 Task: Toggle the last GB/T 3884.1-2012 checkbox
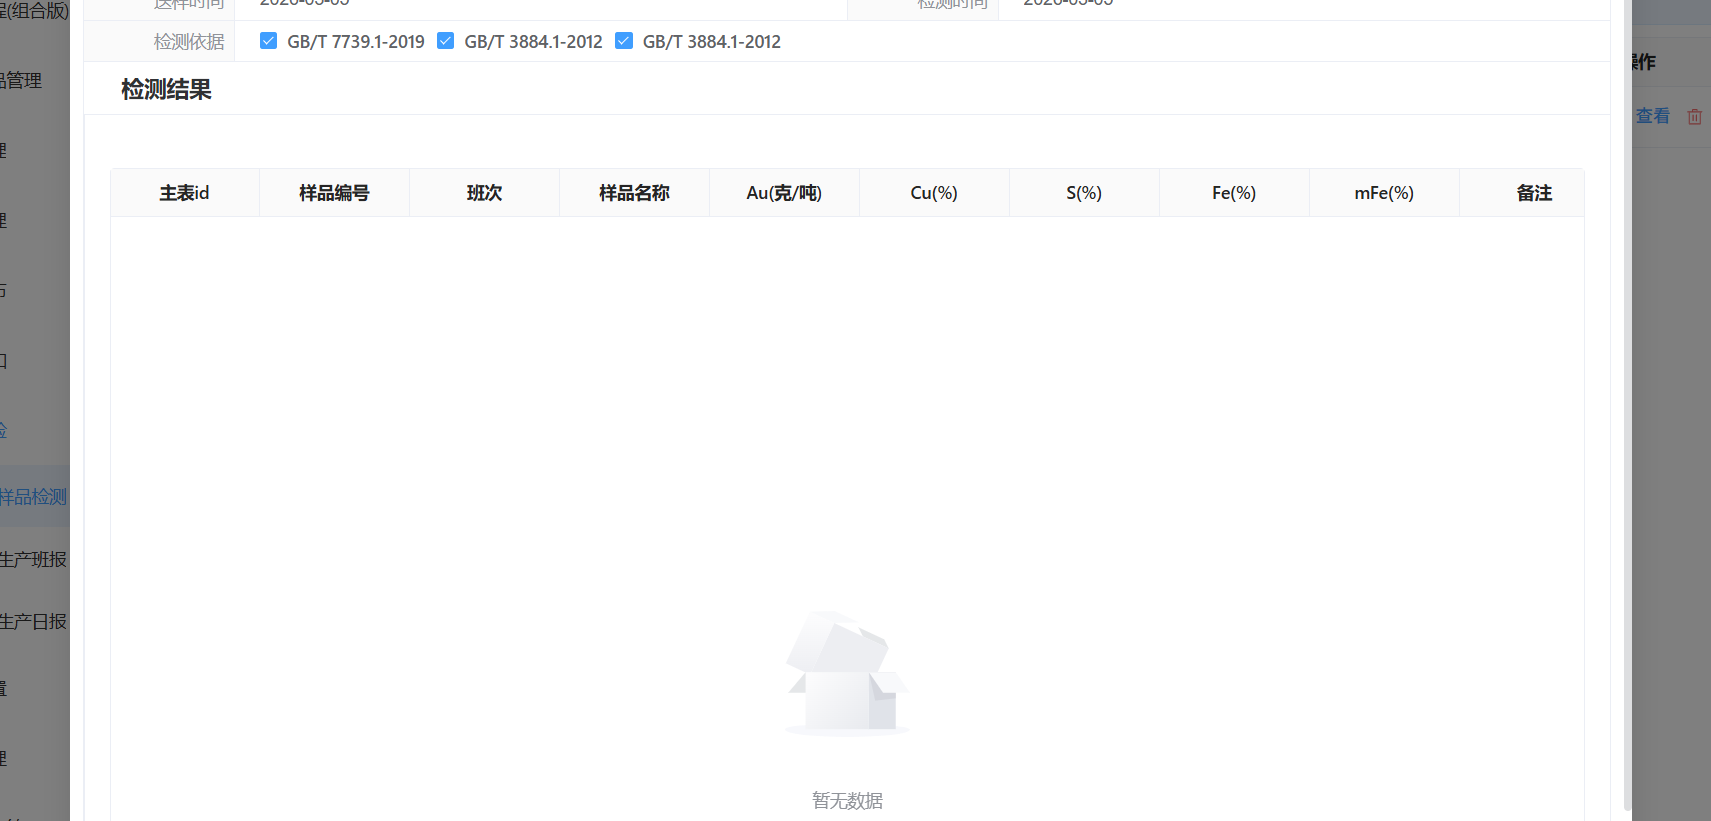point(624,41)
